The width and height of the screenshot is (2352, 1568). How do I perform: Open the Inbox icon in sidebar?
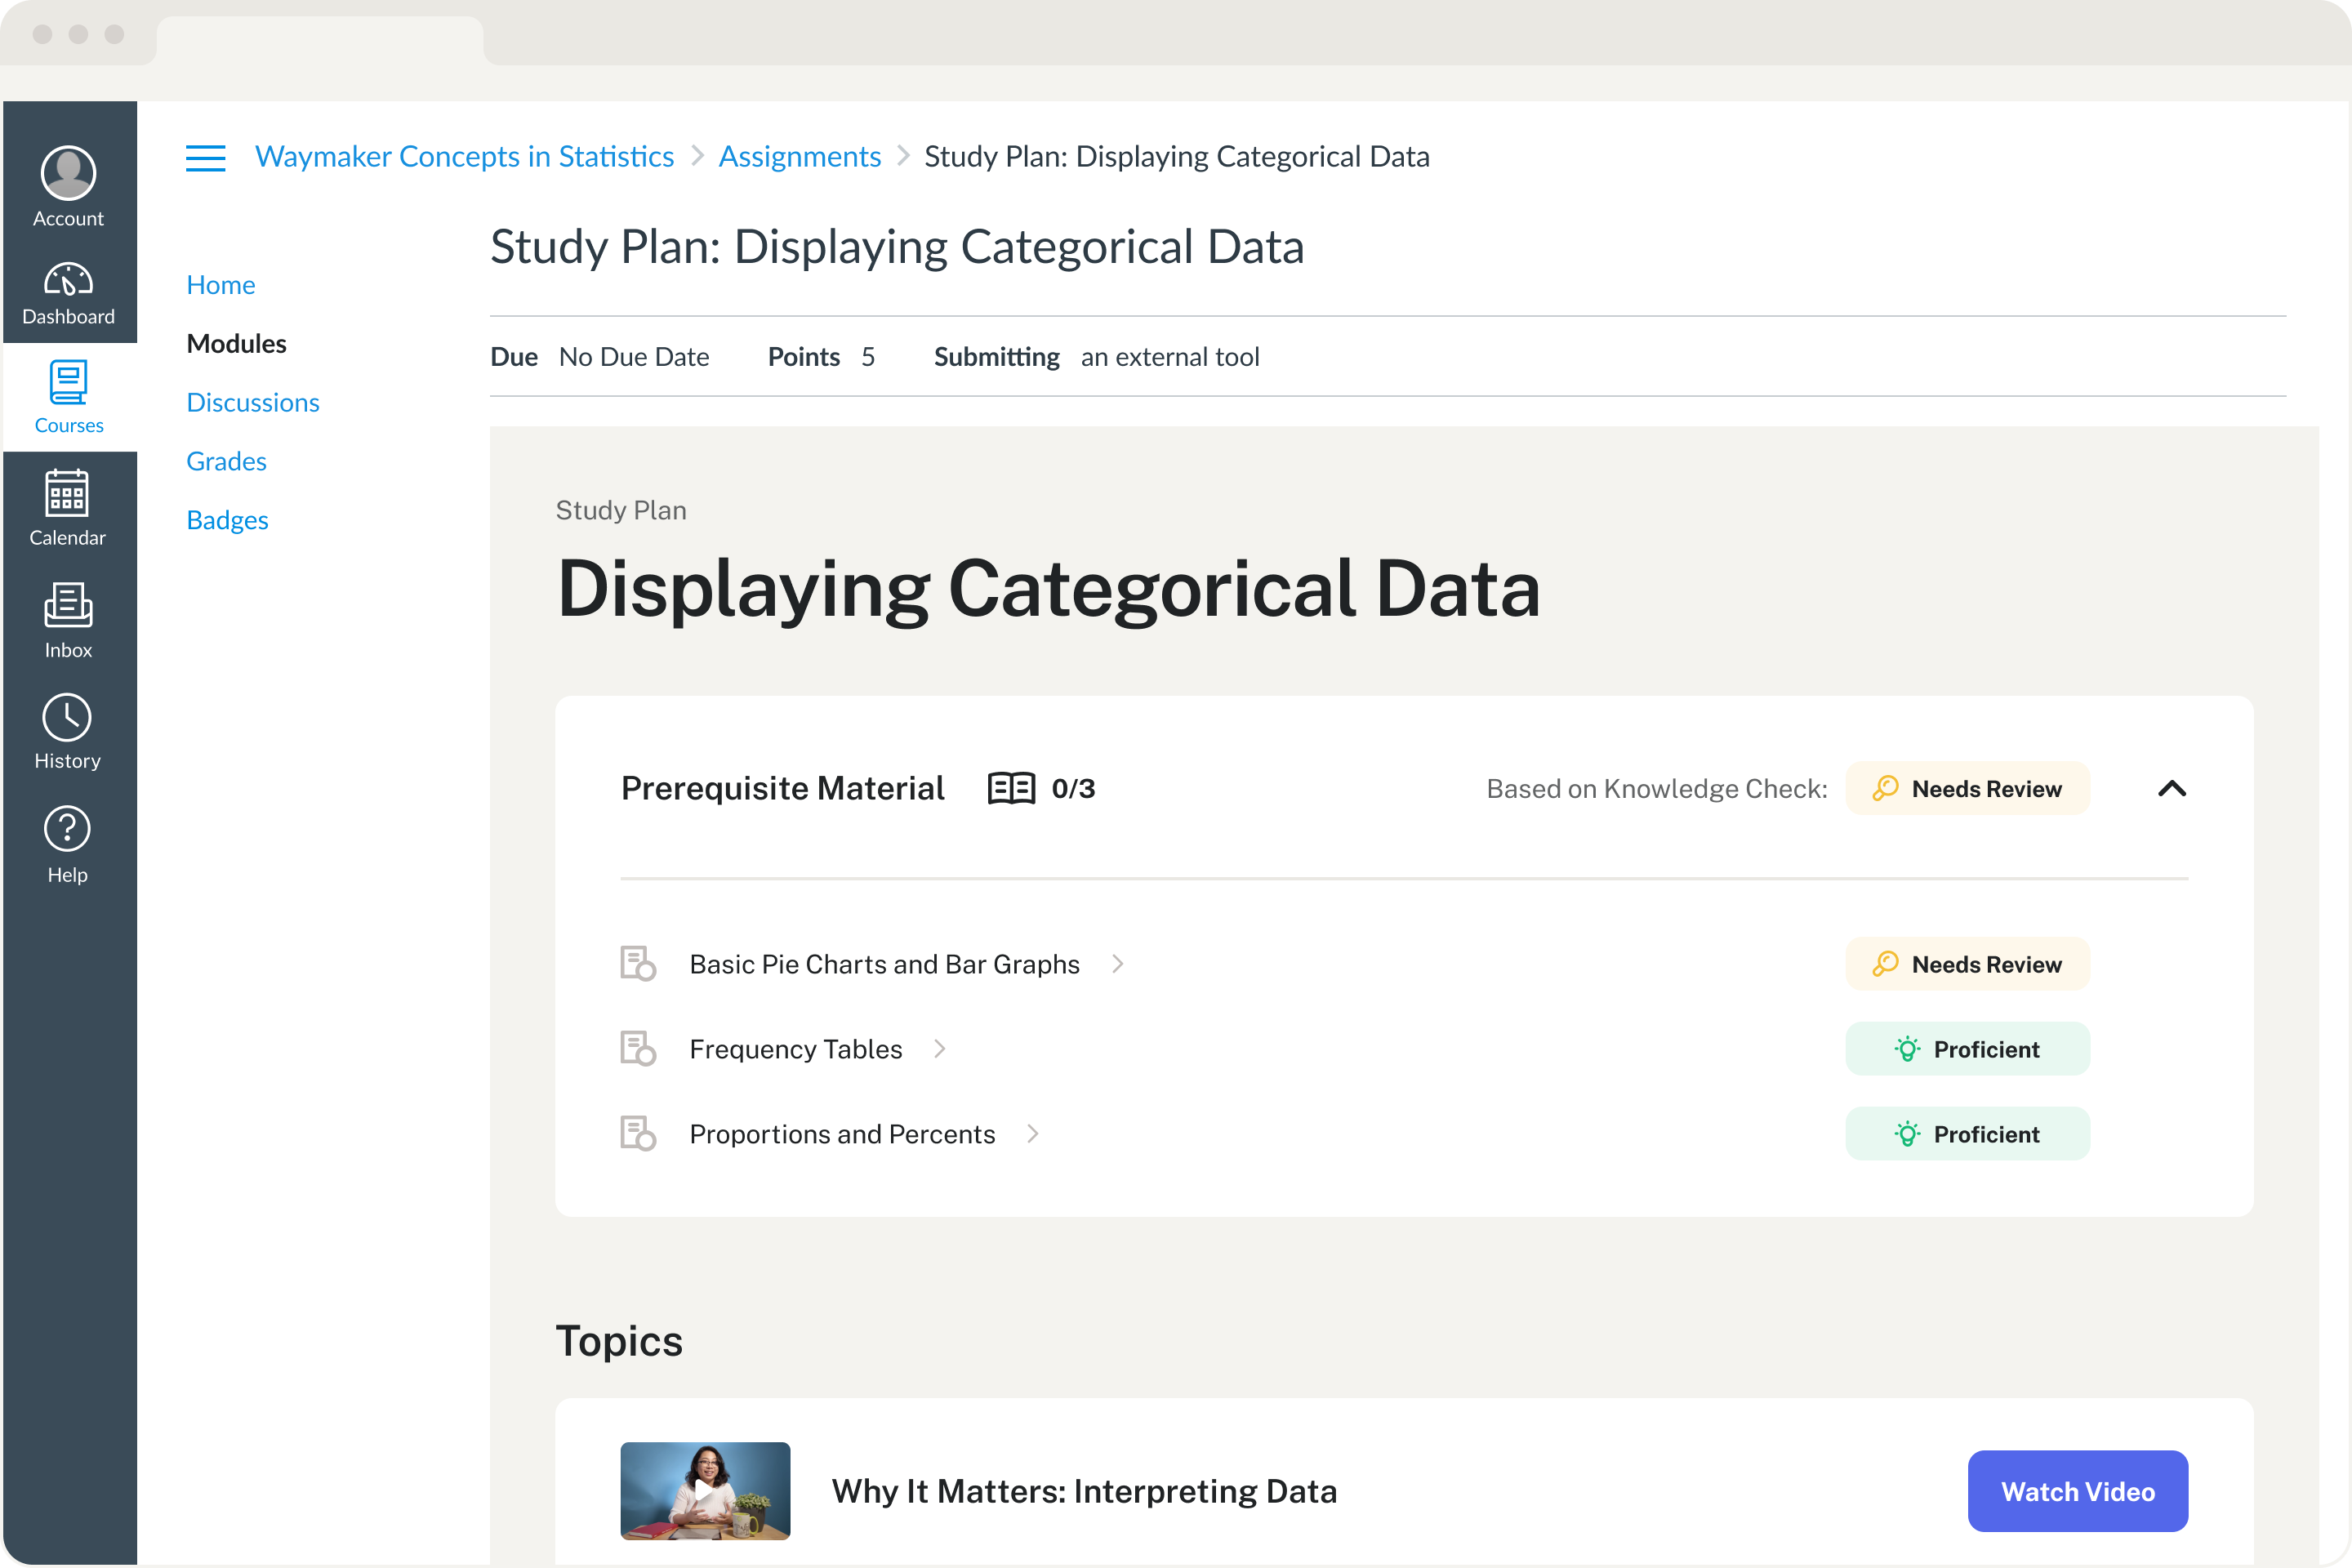coord(68,605)
